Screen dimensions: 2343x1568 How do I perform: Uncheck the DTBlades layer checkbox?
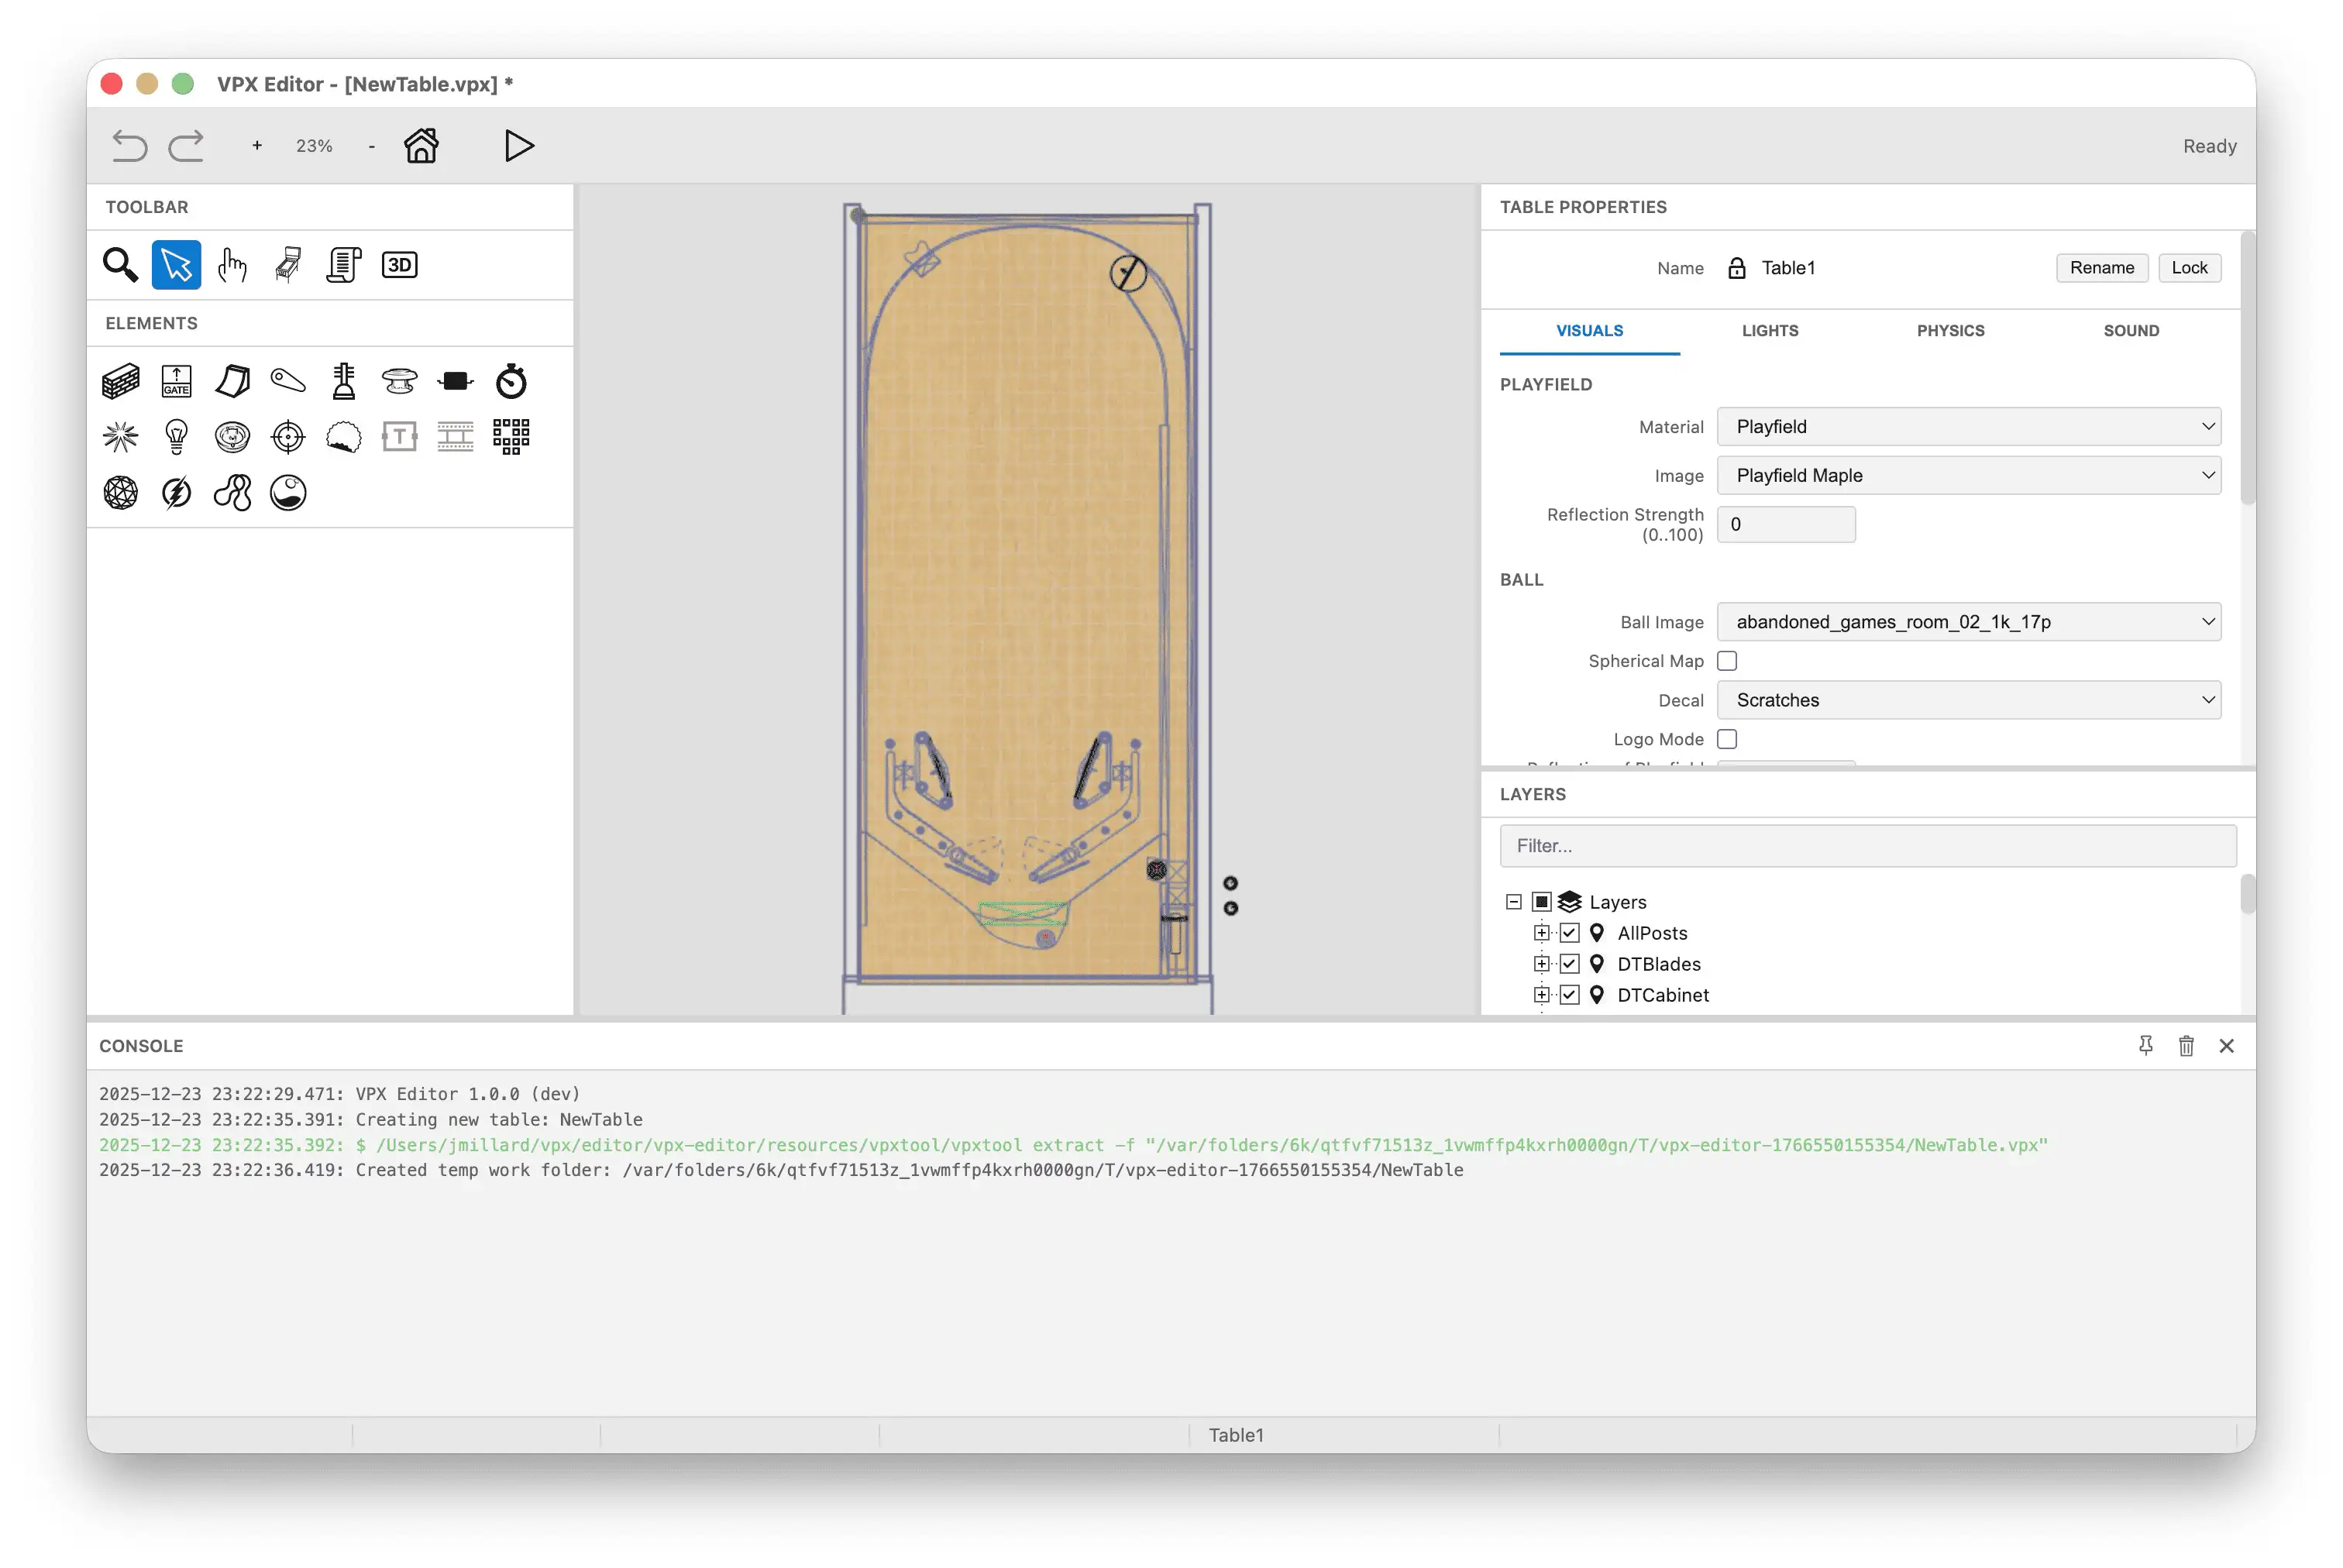[1569, 964]
